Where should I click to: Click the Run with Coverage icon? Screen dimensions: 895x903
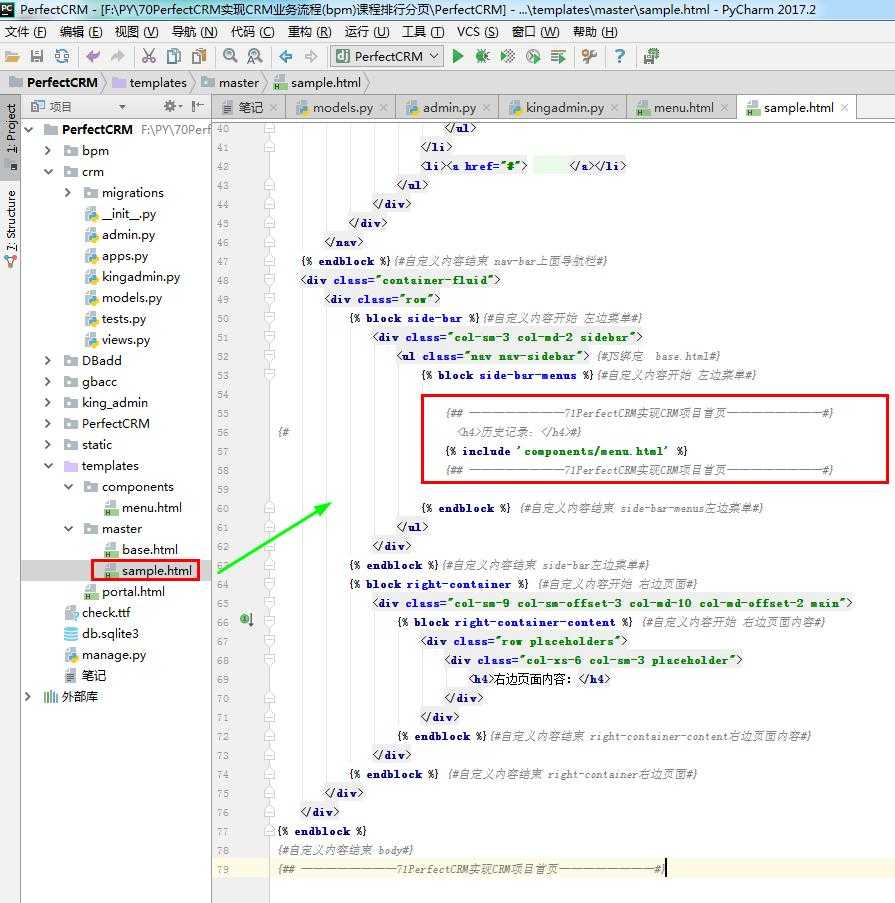pos(508,56)
